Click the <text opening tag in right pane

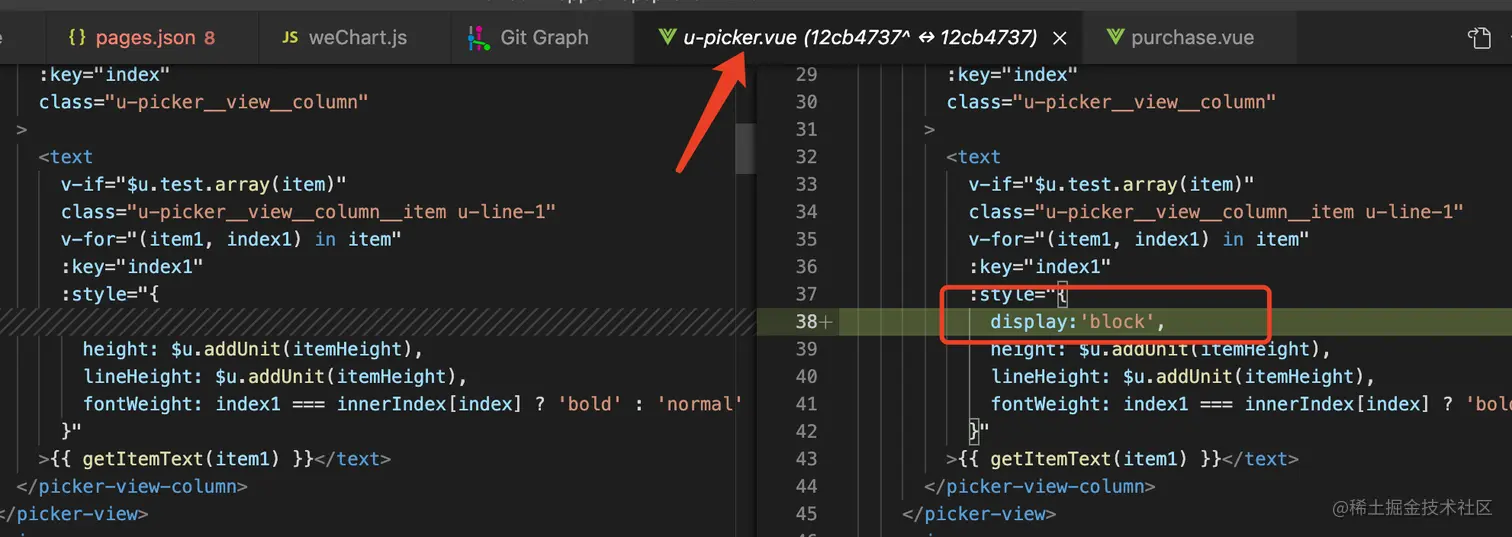(x=973, y=157)
